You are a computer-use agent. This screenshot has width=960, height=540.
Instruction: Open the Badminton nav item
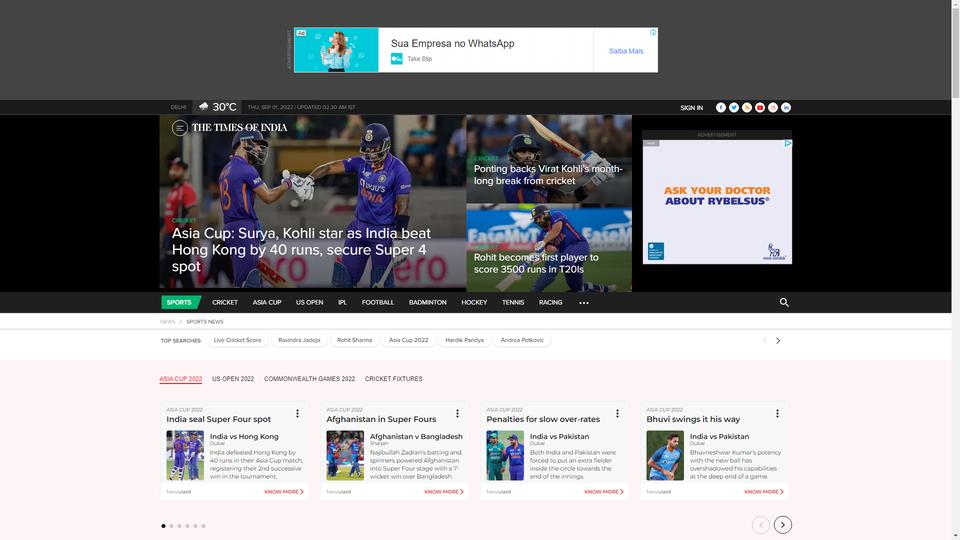point(427,302)
